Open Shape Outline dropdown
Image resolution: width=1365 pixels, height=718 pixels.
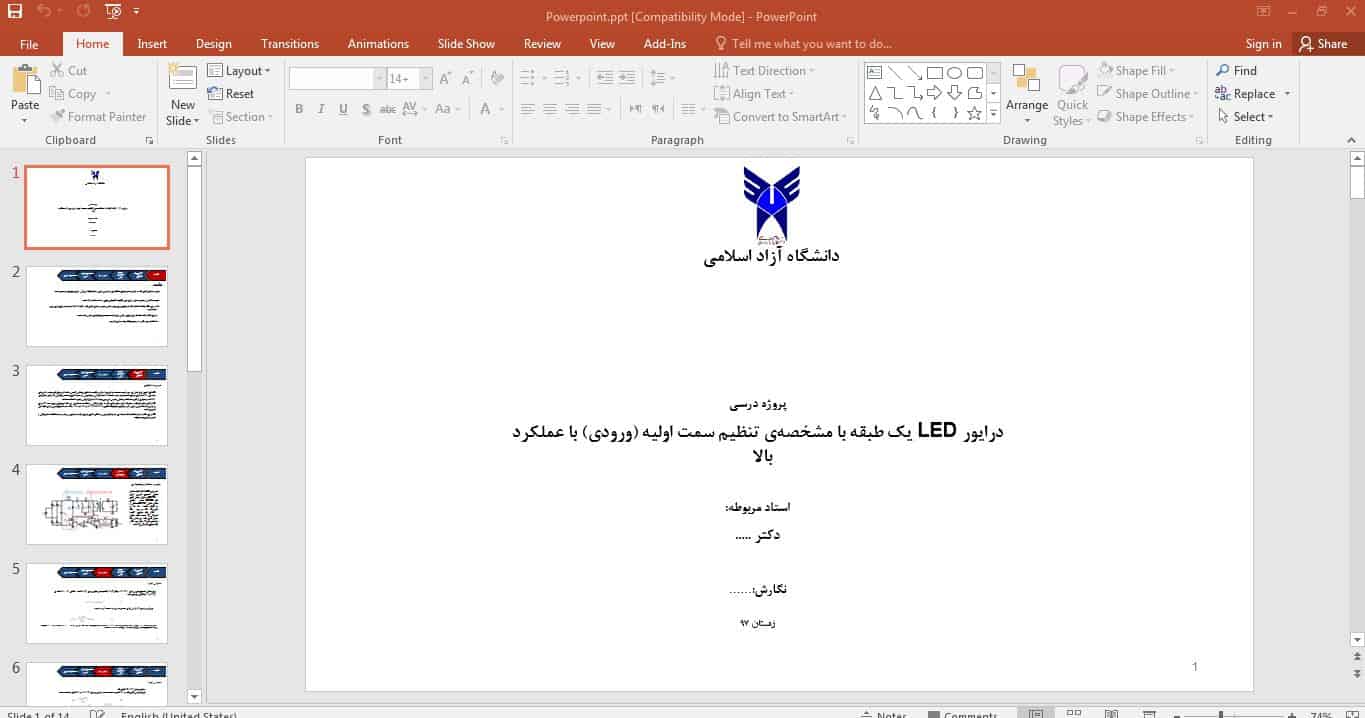1148,94
